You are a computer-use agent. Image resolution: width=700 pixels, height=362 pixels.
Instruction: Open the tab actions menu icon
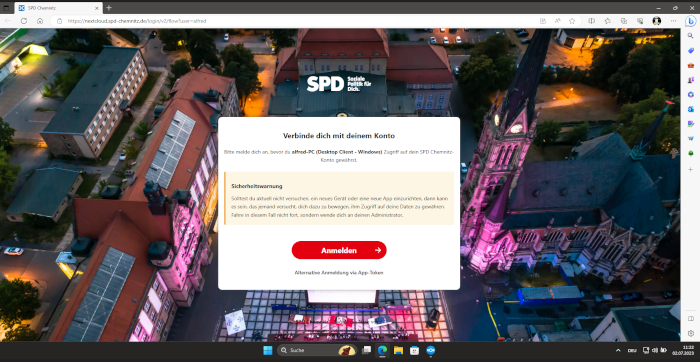(6, 8)
